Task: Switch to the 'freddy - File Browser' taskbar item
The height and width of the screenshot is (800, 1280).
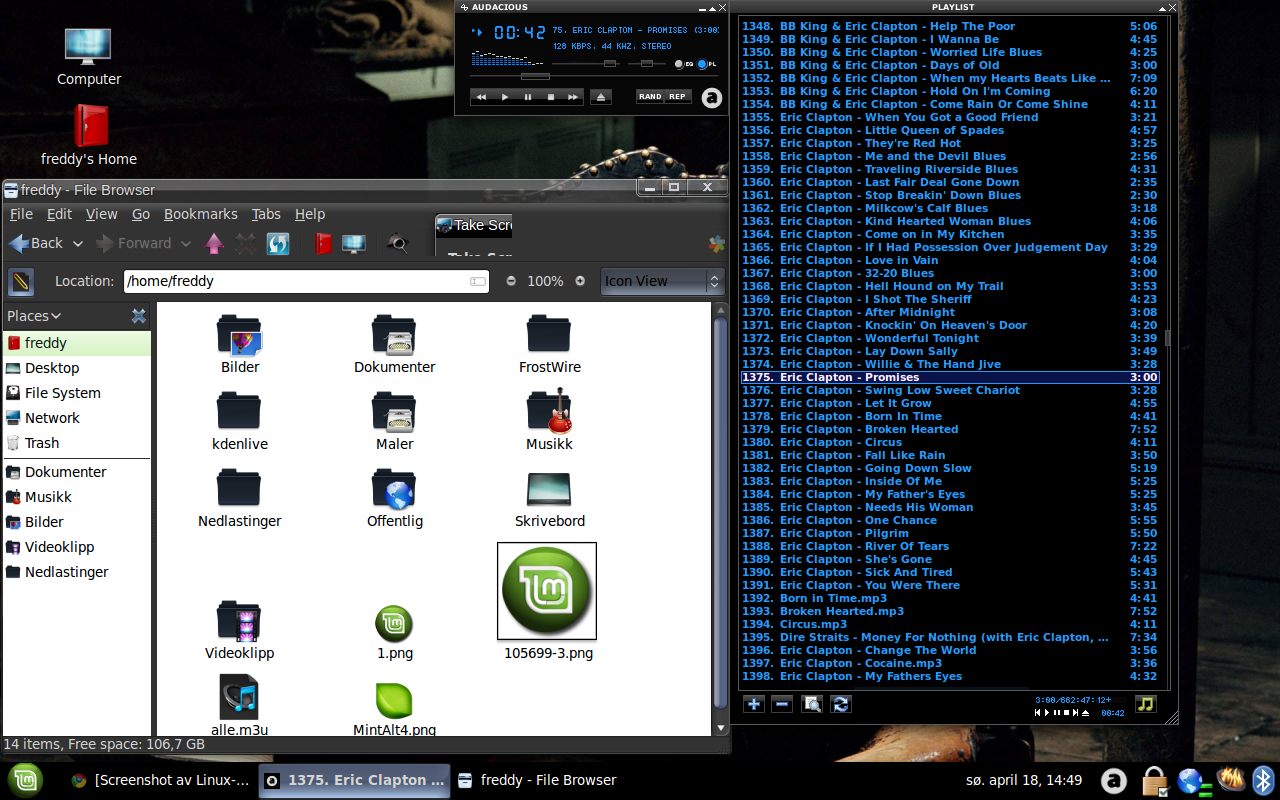Action: (x=537, y=780)
